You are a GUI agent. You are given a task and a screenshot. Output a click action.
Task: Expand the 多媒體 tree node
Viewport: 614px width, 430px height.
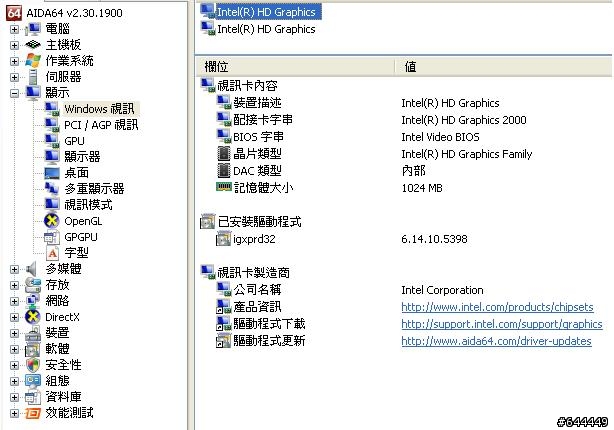click(x=14, y=269)
